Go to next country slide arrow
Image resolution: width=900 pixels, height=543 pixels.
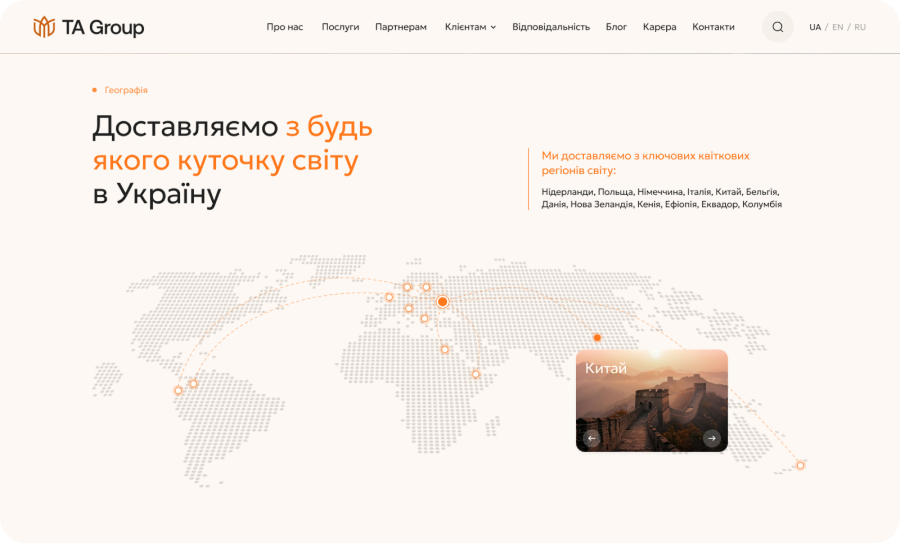pos(712,439)
